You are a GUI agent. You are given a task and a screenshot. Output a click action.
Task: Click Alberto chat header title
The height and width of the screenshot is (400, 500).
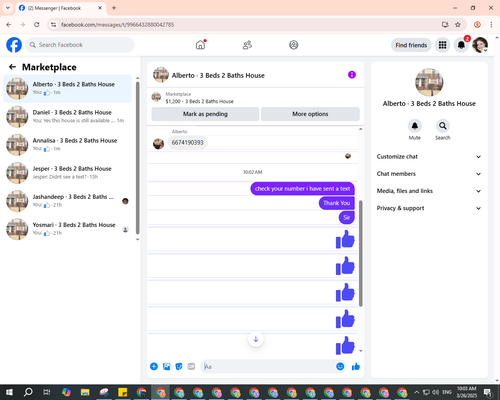coord(218,75)
